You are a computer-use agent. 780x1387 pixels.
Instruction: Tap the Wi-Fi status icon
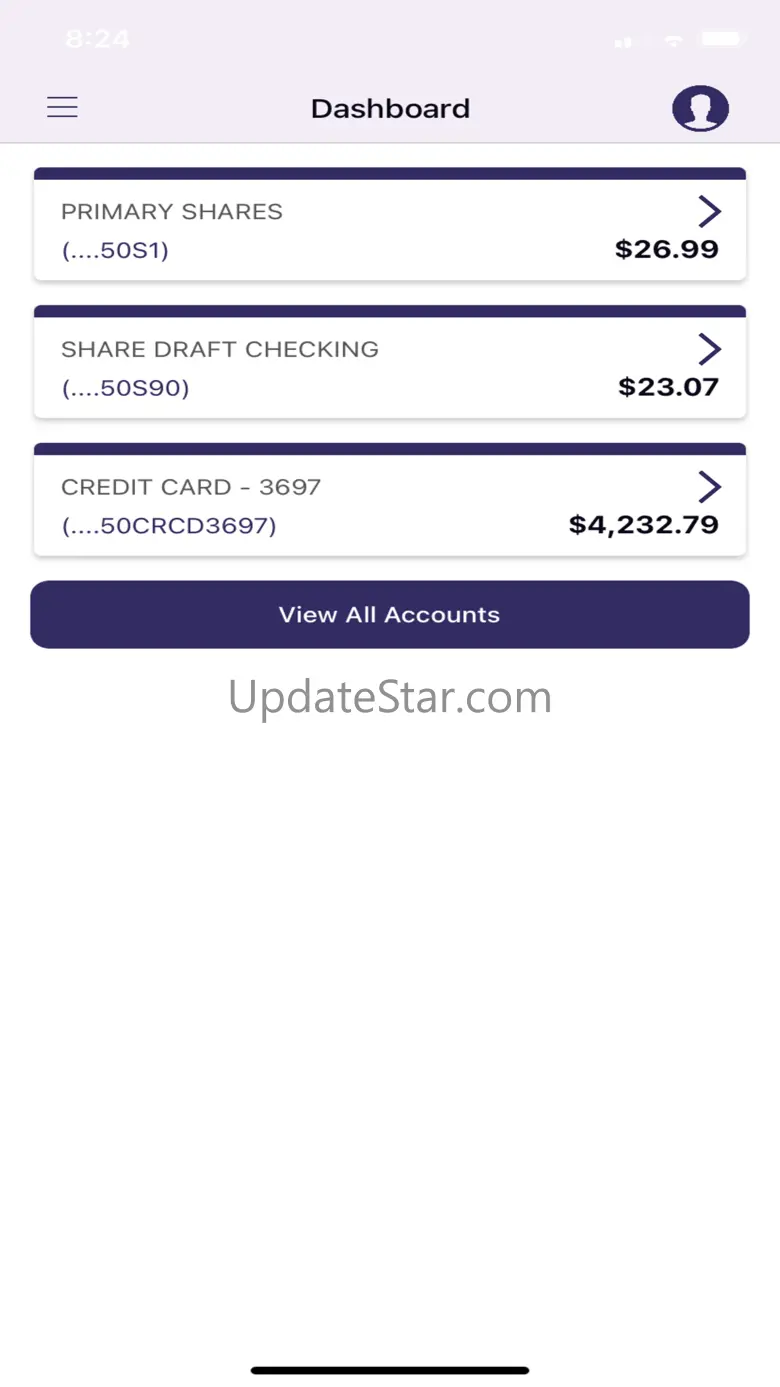click(674, 41)
